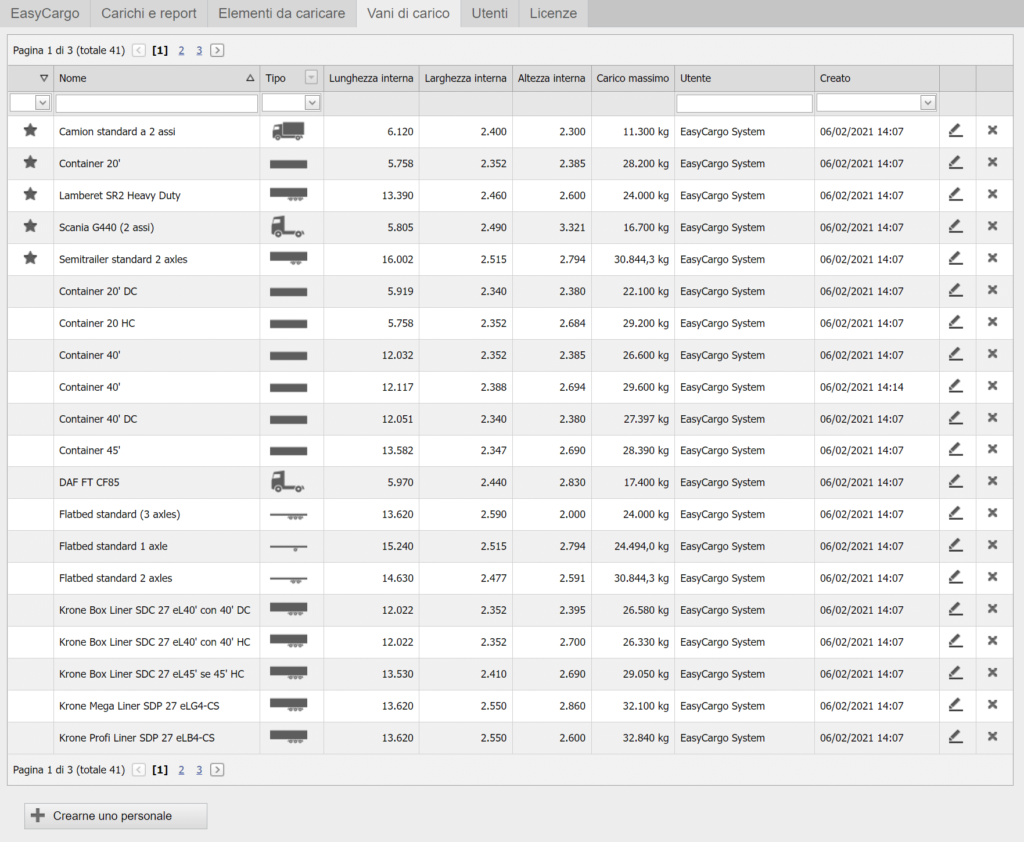Image resolution: width=1024 pixels, height=842 pixels.
Task: Click next page arrow in bottom pager
Action: pos(217,769)
